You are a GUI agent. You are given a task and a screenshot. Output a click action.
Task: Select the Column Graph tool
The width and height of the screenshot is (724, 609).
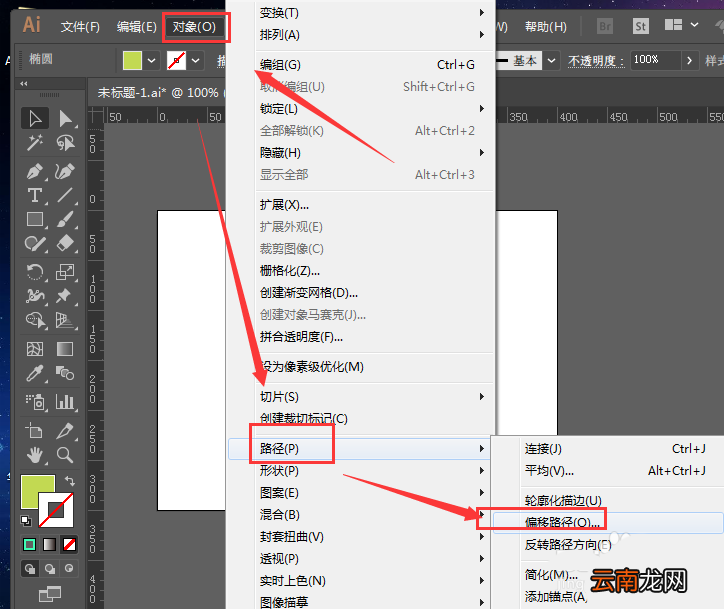point(65,402)
